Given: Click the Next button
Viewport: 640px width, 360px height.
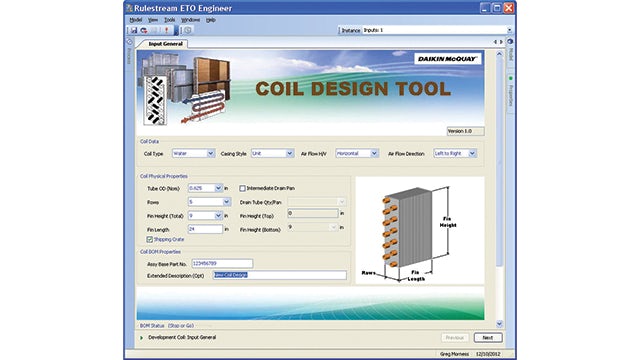Looking at the screenshot, I should (x=488, y=338).
